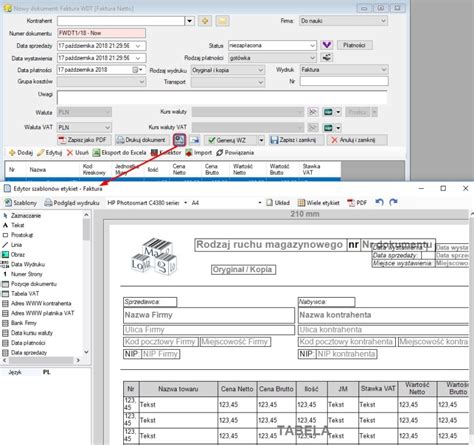
Task: Click the Numer dokumentu field
Action: coord(101,33)
